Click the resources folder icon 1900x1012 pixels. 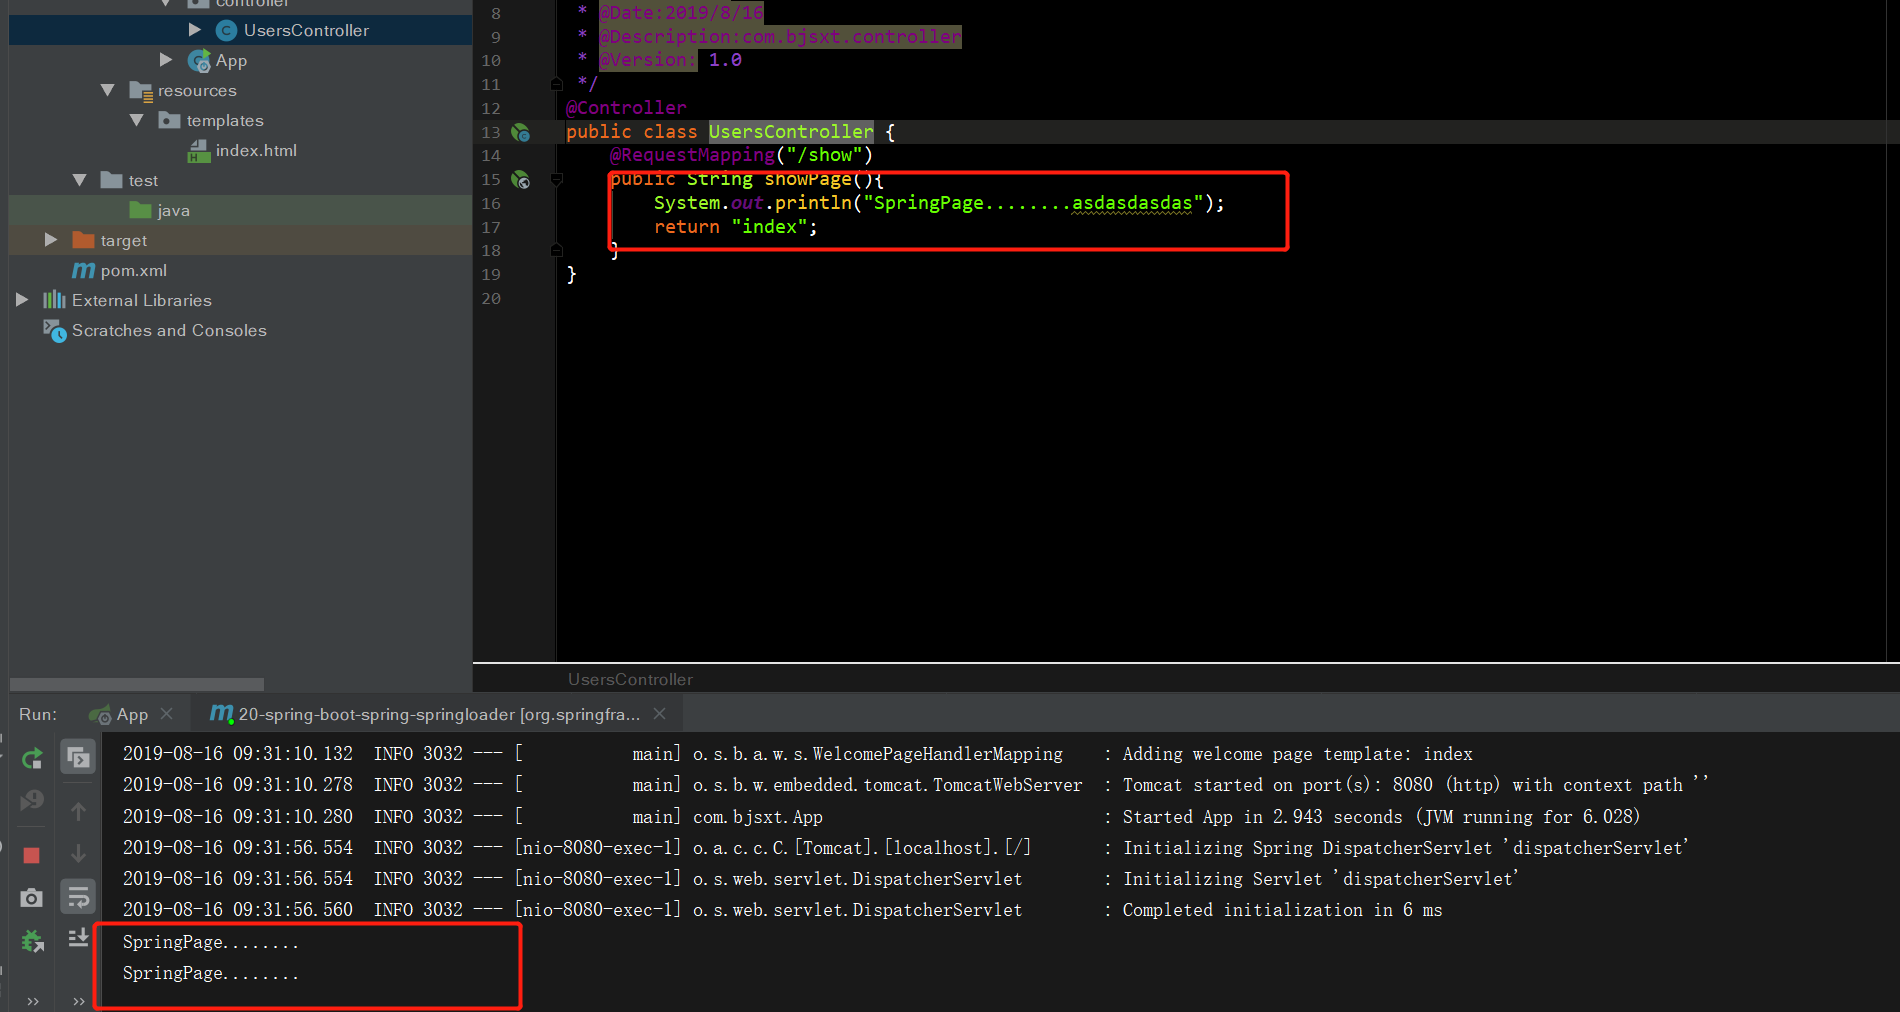[141, 91]
